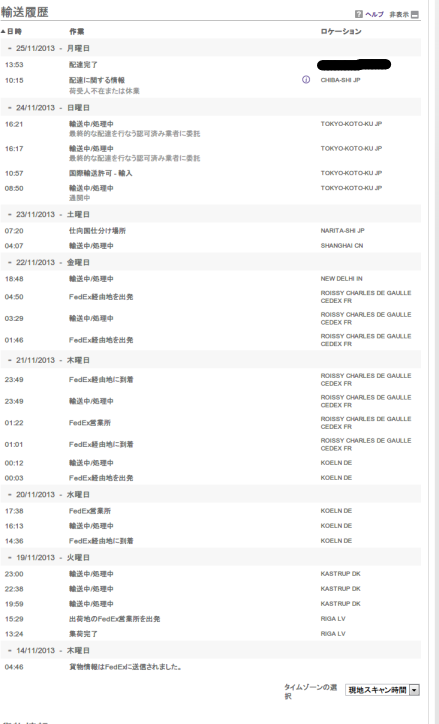Click the 01:01 FedEx経由地に到着 entry
Viewport: 439px width, 724px height.
[101, 444]
